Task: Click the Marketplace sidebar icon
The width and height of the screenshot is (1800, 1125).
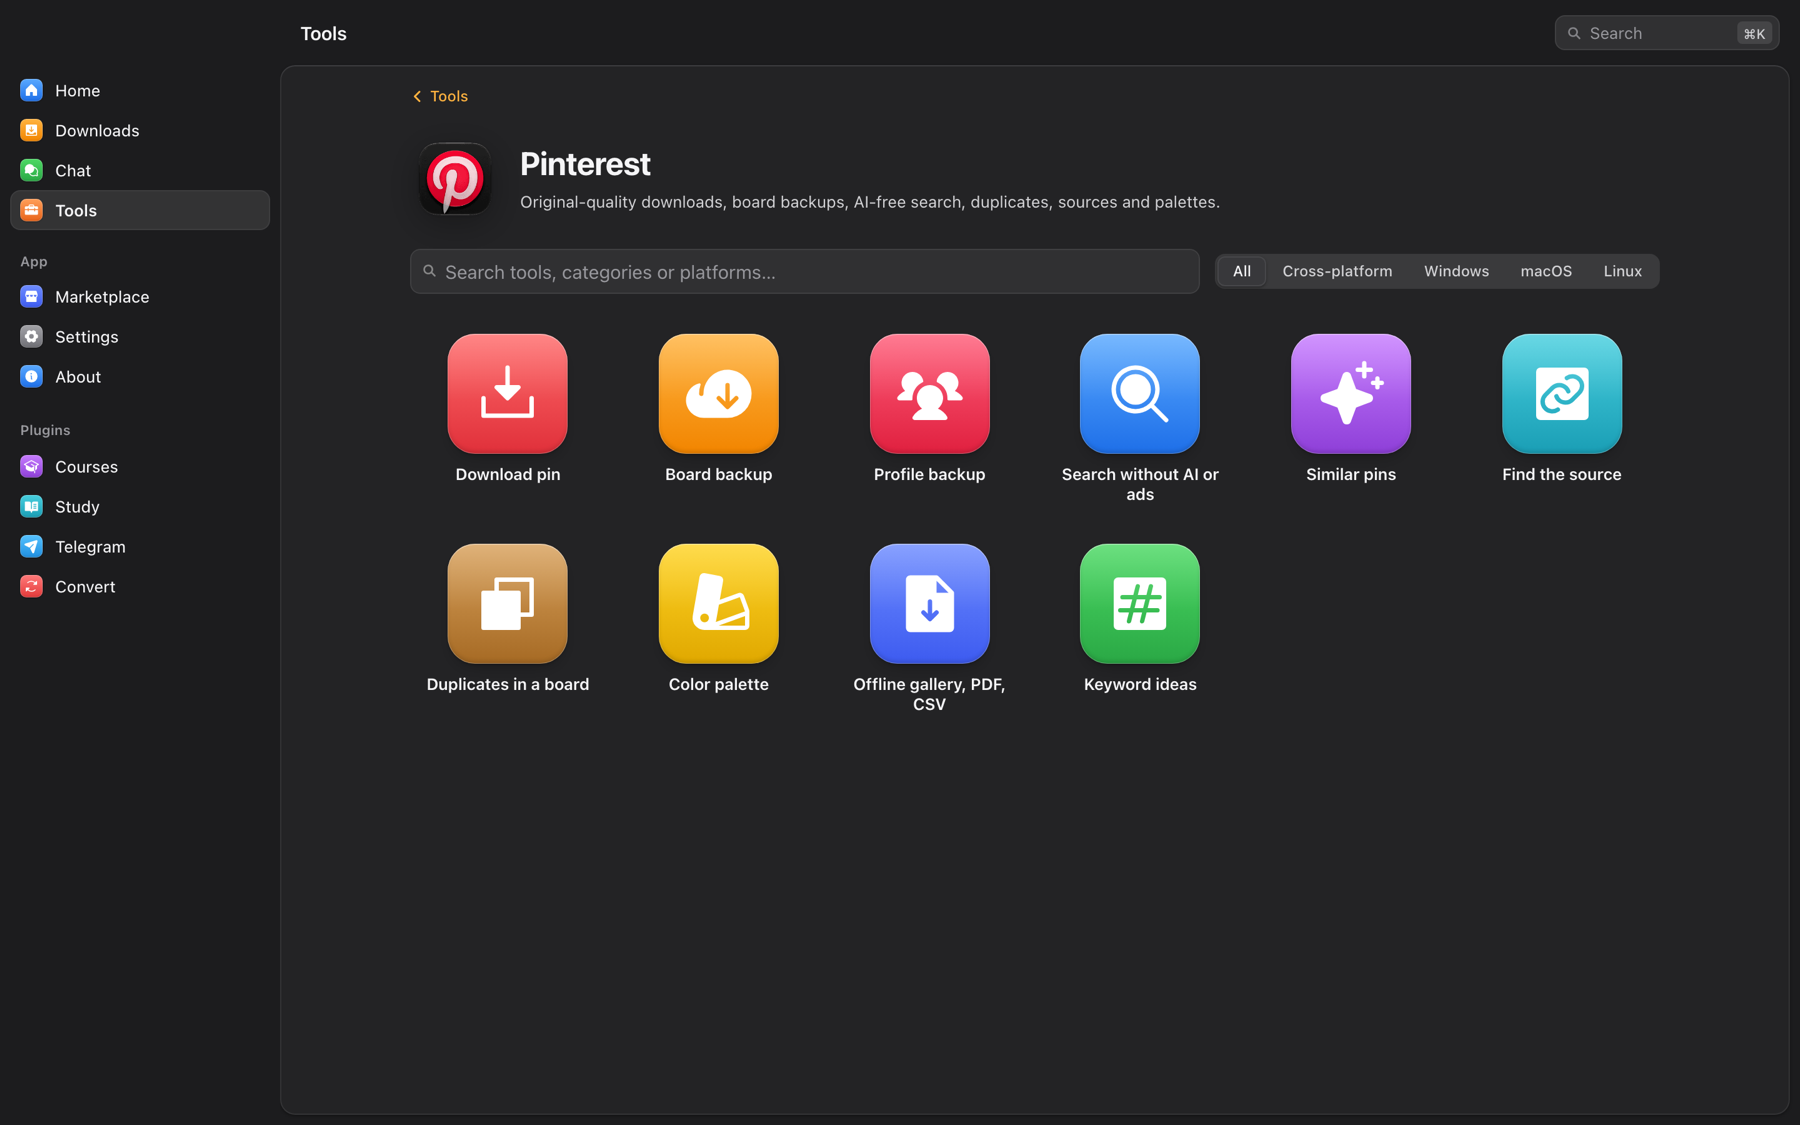Action: [x=31, y=296]
